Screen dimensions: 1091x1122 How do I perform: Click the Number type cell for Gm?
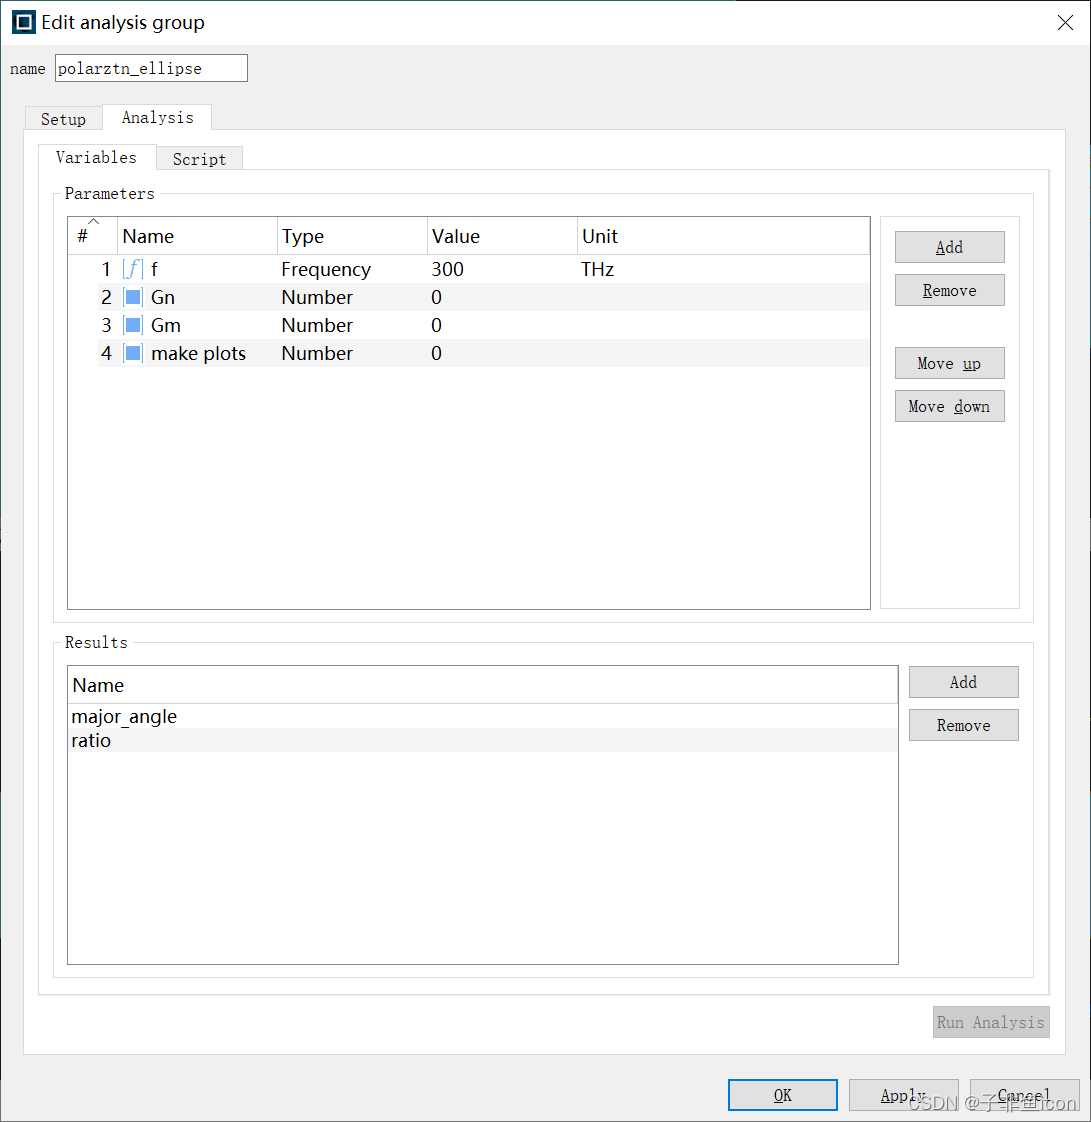(x=317, y=325)
